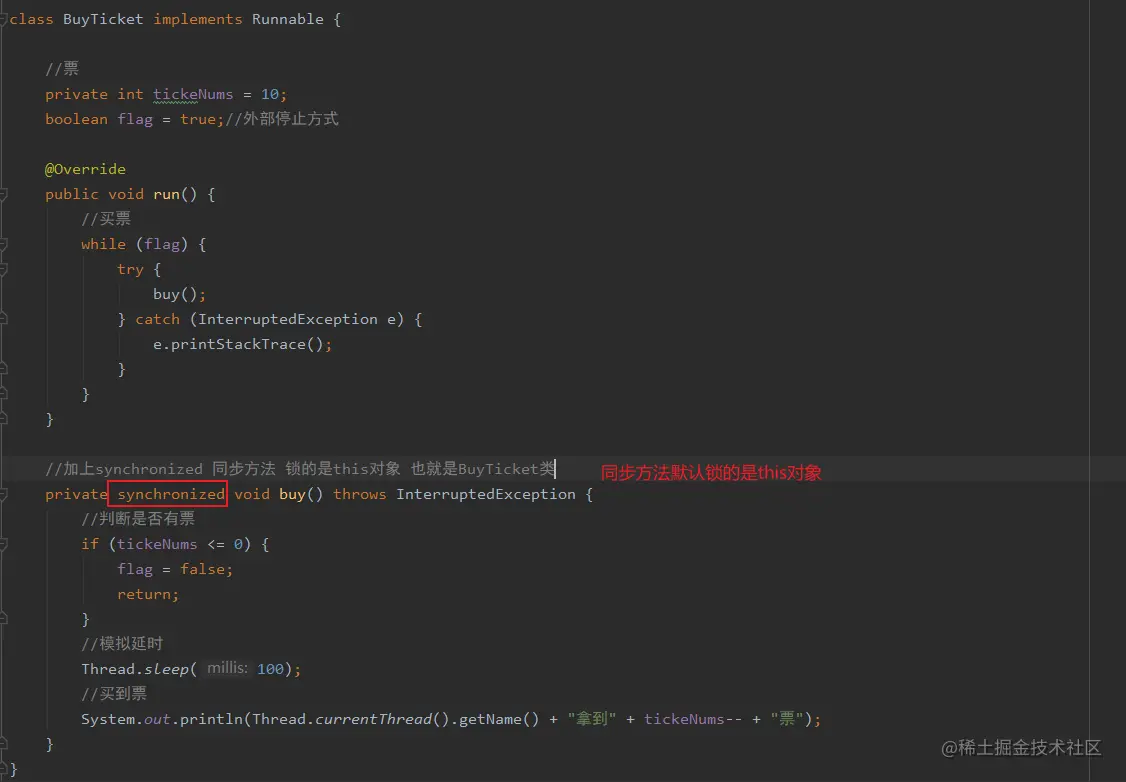Click 'tickeNums--' in the println statement
Viewport: 1126px width, 782px height.
pyautogui.click(x=692, y=719)
